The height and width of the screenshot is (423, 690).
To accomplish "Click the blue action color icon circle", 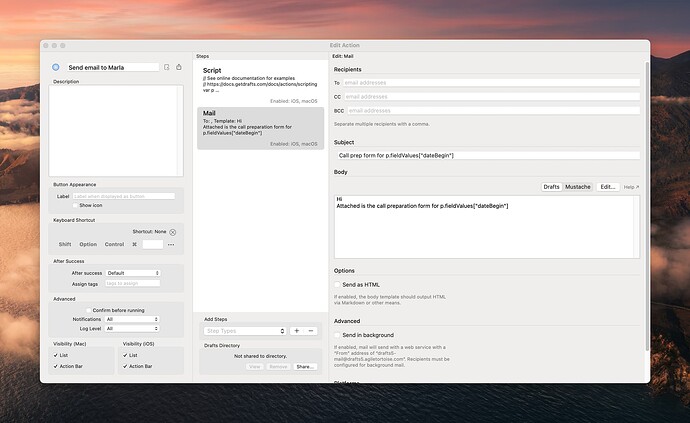I will (55, 67).
